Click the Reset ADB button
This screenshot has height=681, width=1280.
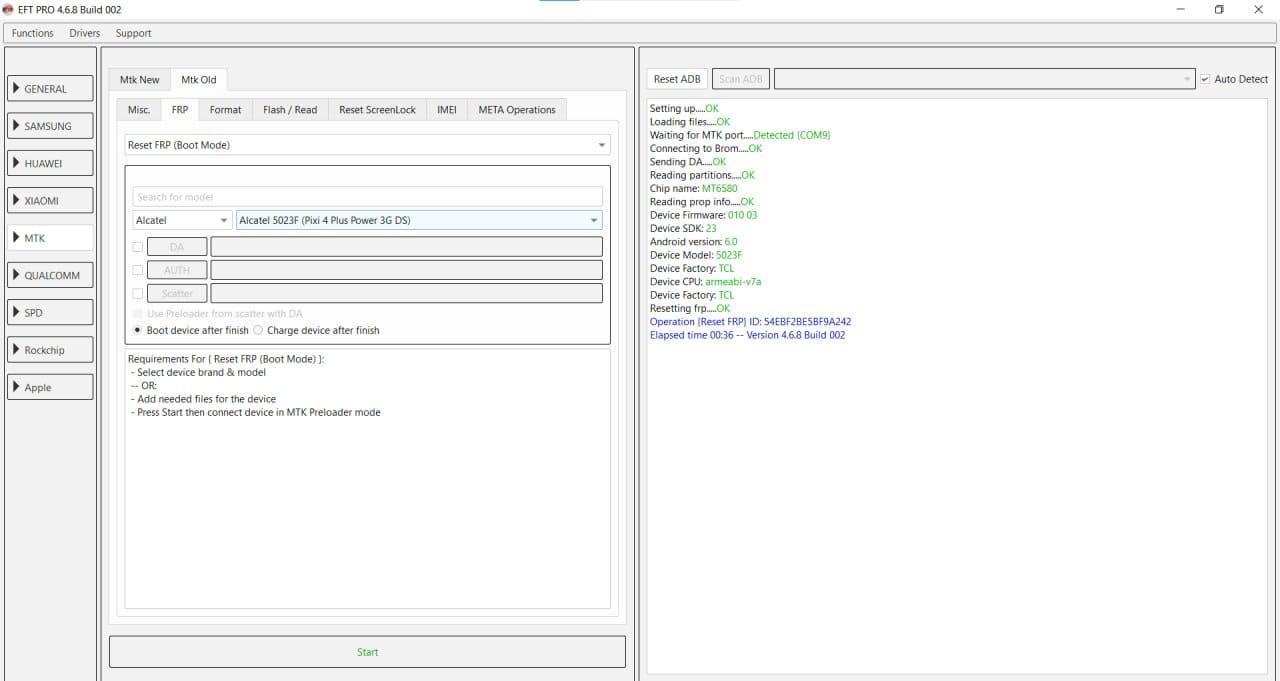677,79
